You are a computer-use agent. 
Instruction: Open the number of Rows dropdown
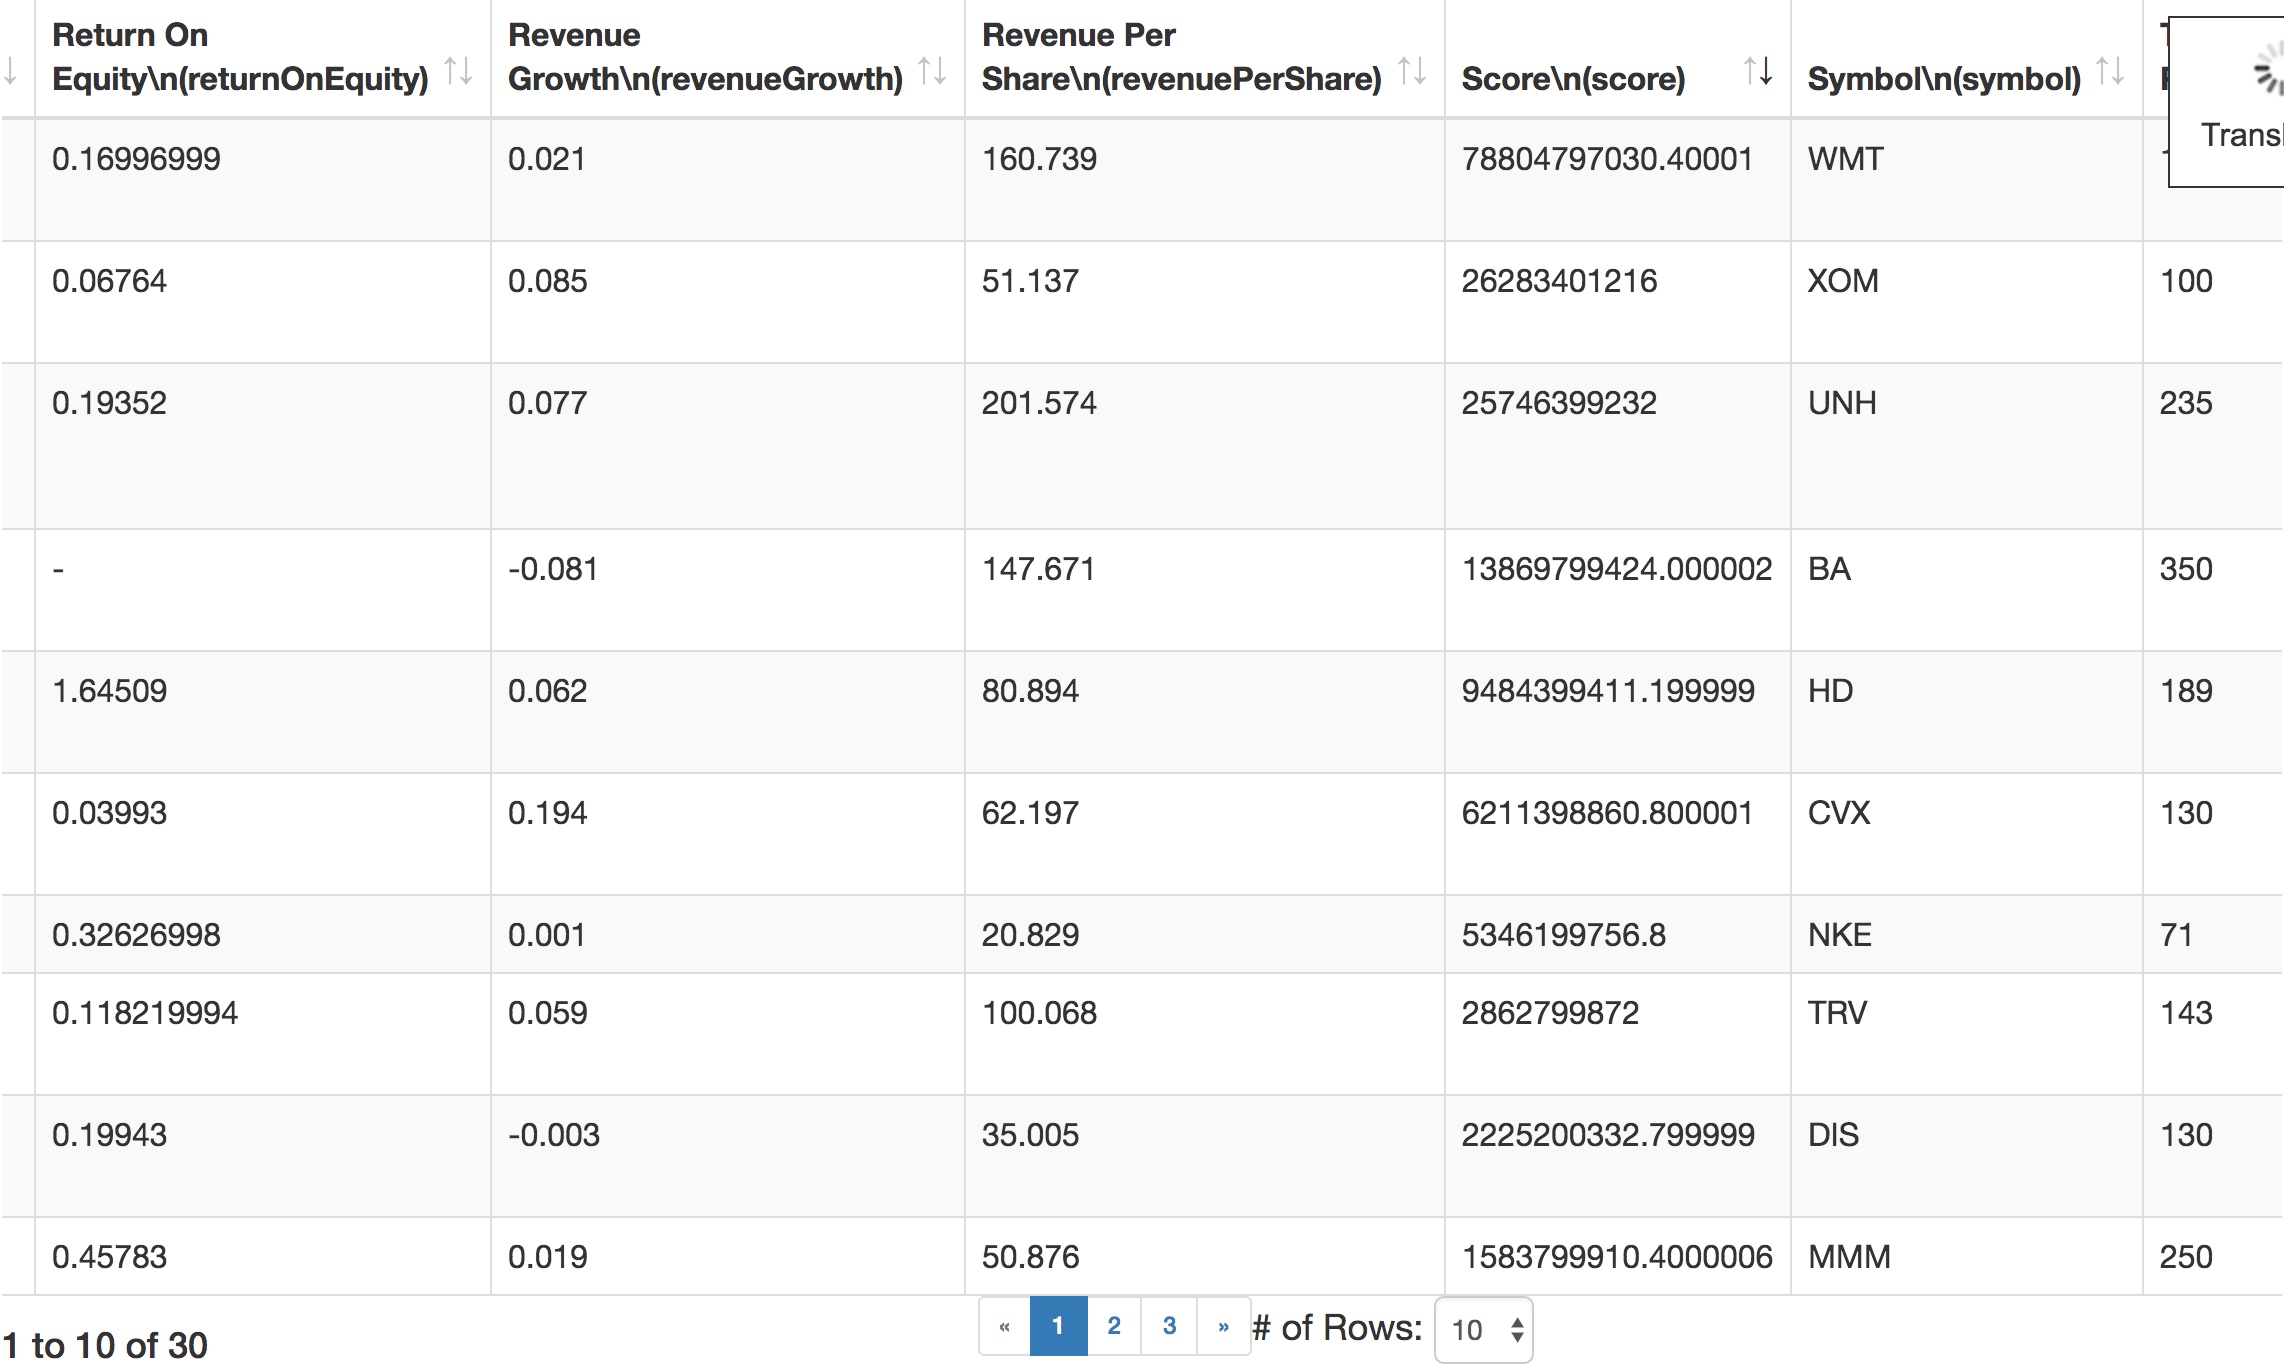coord(1483,1330)
